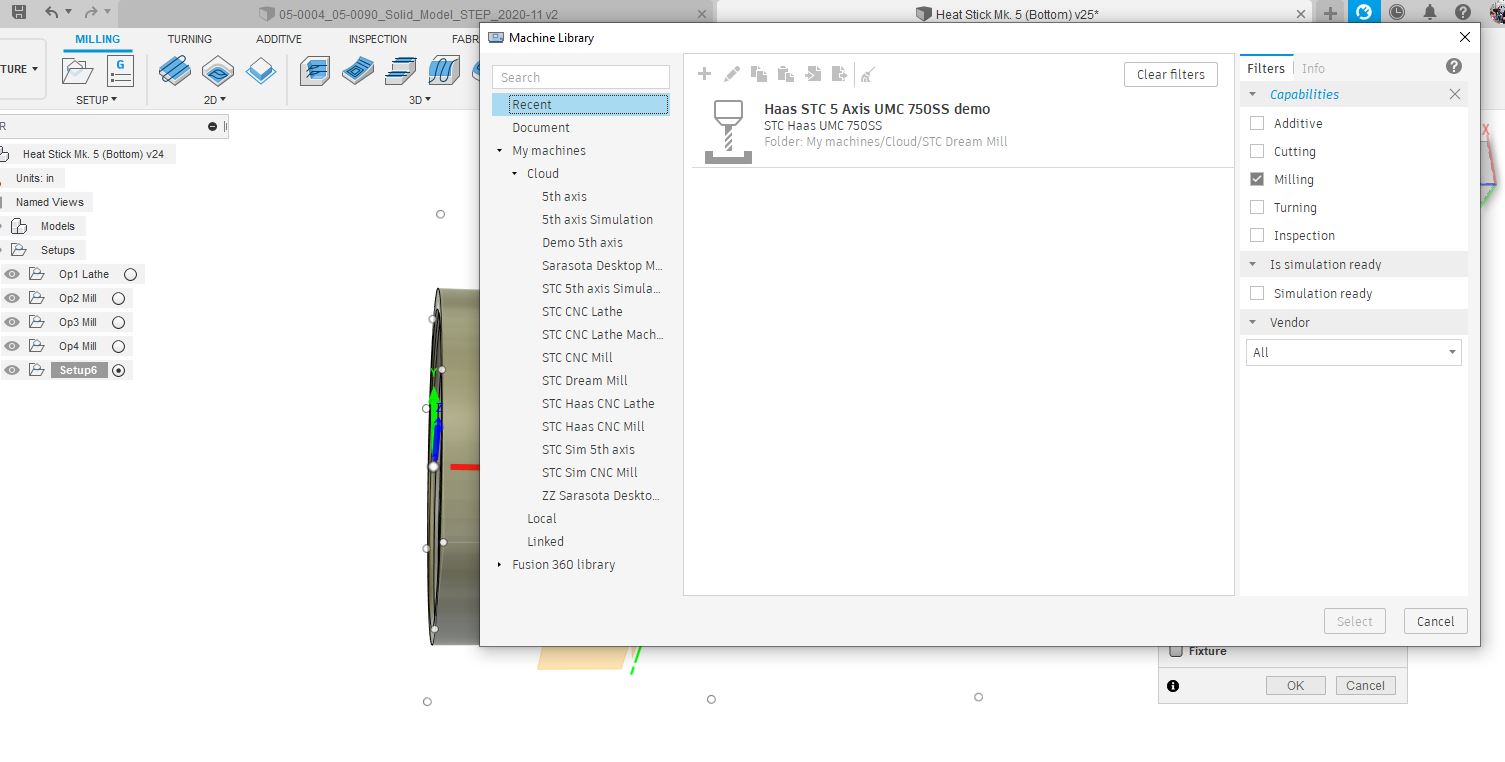The width and height of the screenshot is (1505, 762).
Task: Select the Face milling tool
Action: 260,71
